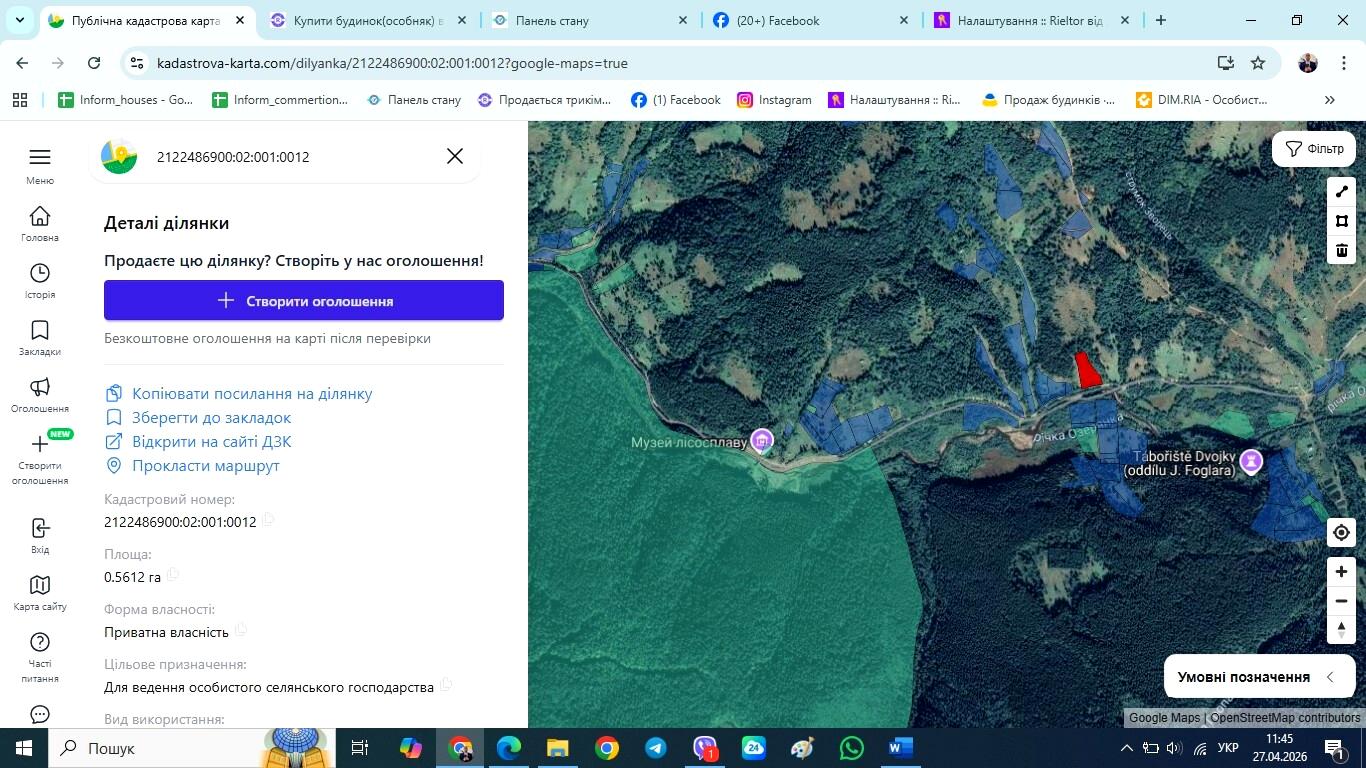Open the Instagram bookmark
1366x768 pixels.
tap(774, 100)
